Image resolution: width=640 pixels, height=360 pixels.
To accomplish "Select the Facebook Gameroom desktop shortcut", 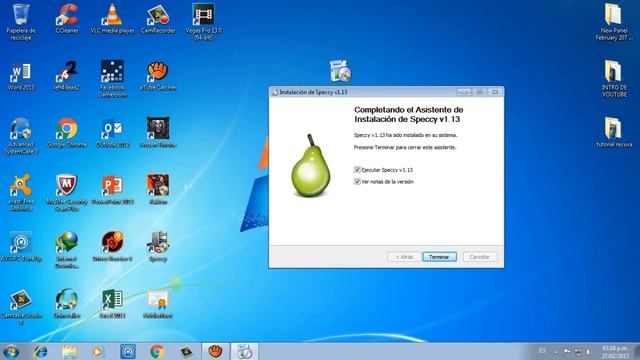I will [x=112, y=79].
